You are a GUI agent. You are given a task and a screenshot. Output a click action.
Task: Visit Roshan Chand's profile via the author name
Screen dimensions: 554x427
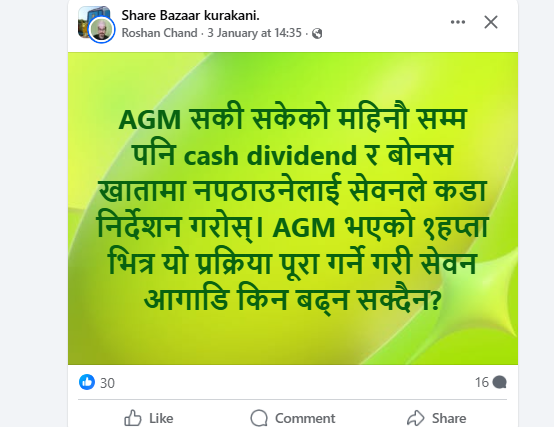pos(159,33)
